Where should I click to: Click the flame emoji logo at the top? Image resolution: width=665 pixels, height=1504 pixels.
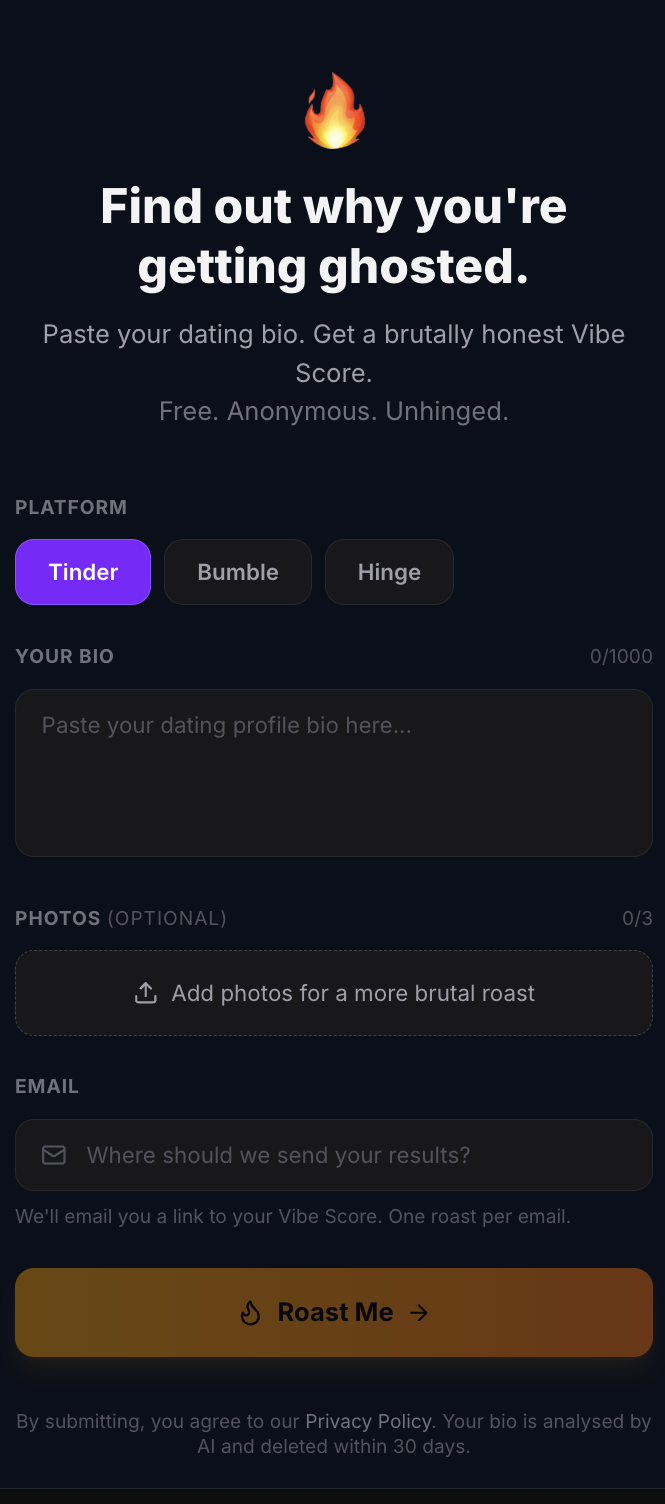(333, 110)
